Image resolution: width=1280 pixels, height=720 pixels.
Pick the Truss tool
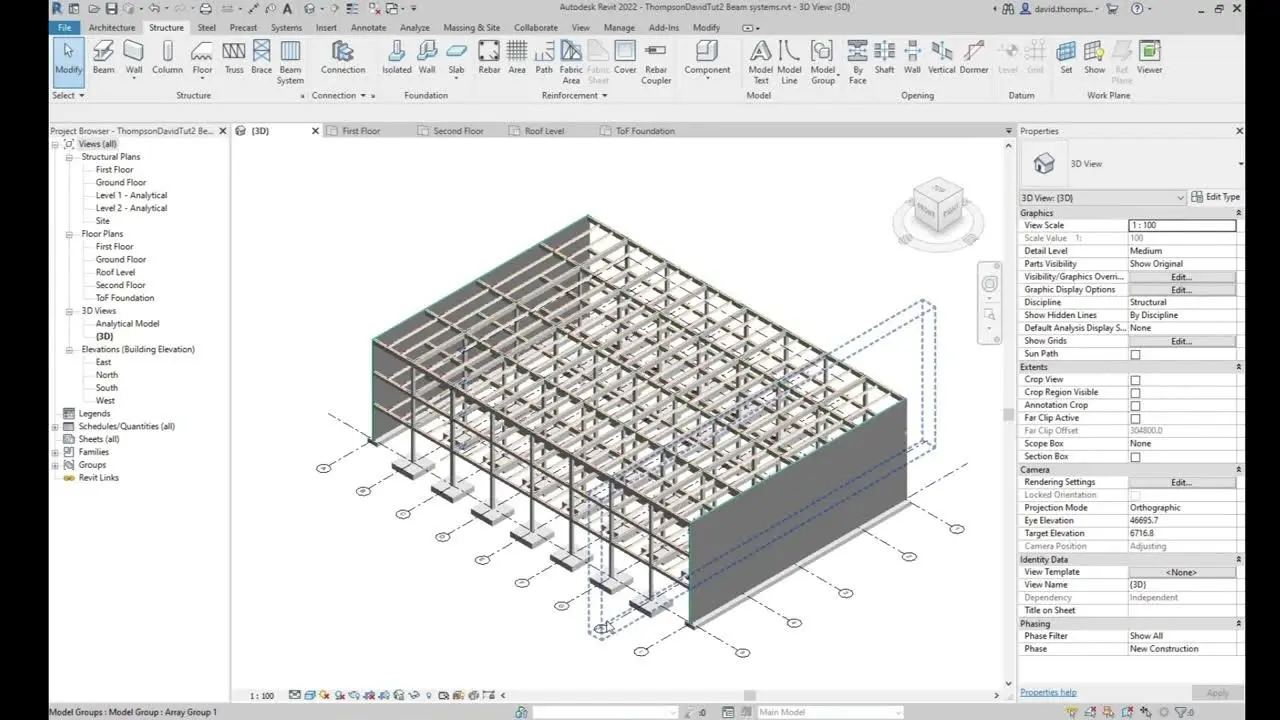tap(234, 58)
